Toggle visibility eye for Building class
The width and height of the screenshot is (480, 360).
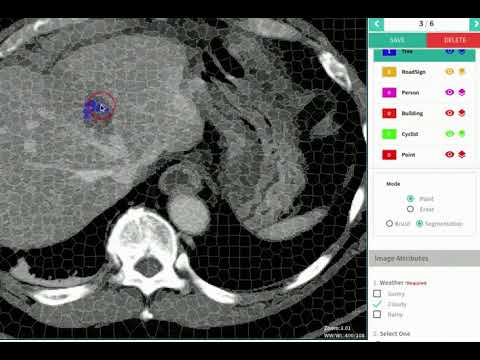tap(450, 113)
